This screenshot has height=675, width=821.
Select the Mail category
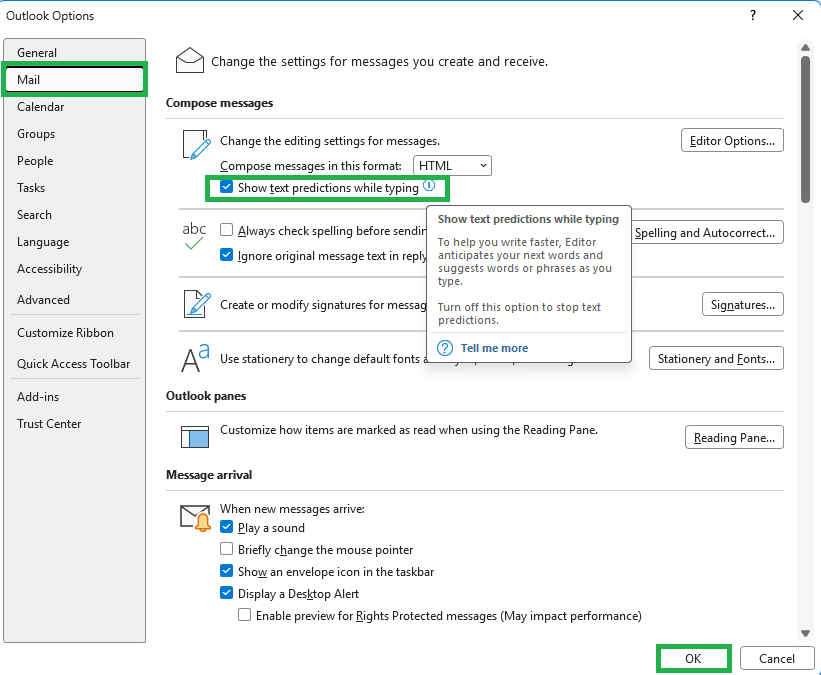74,80
